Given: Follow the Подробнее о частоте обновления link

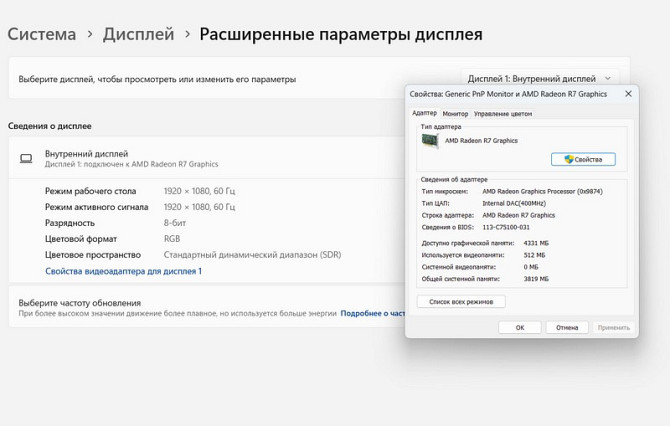Looking at the screenshot, I should click(x=372, y=313).
